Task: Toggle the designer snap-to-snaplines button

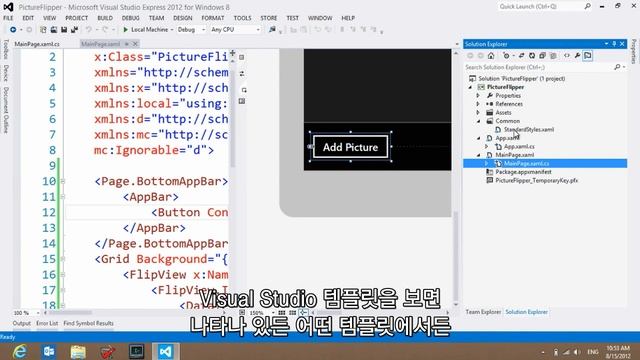Action: click(303, 313)
